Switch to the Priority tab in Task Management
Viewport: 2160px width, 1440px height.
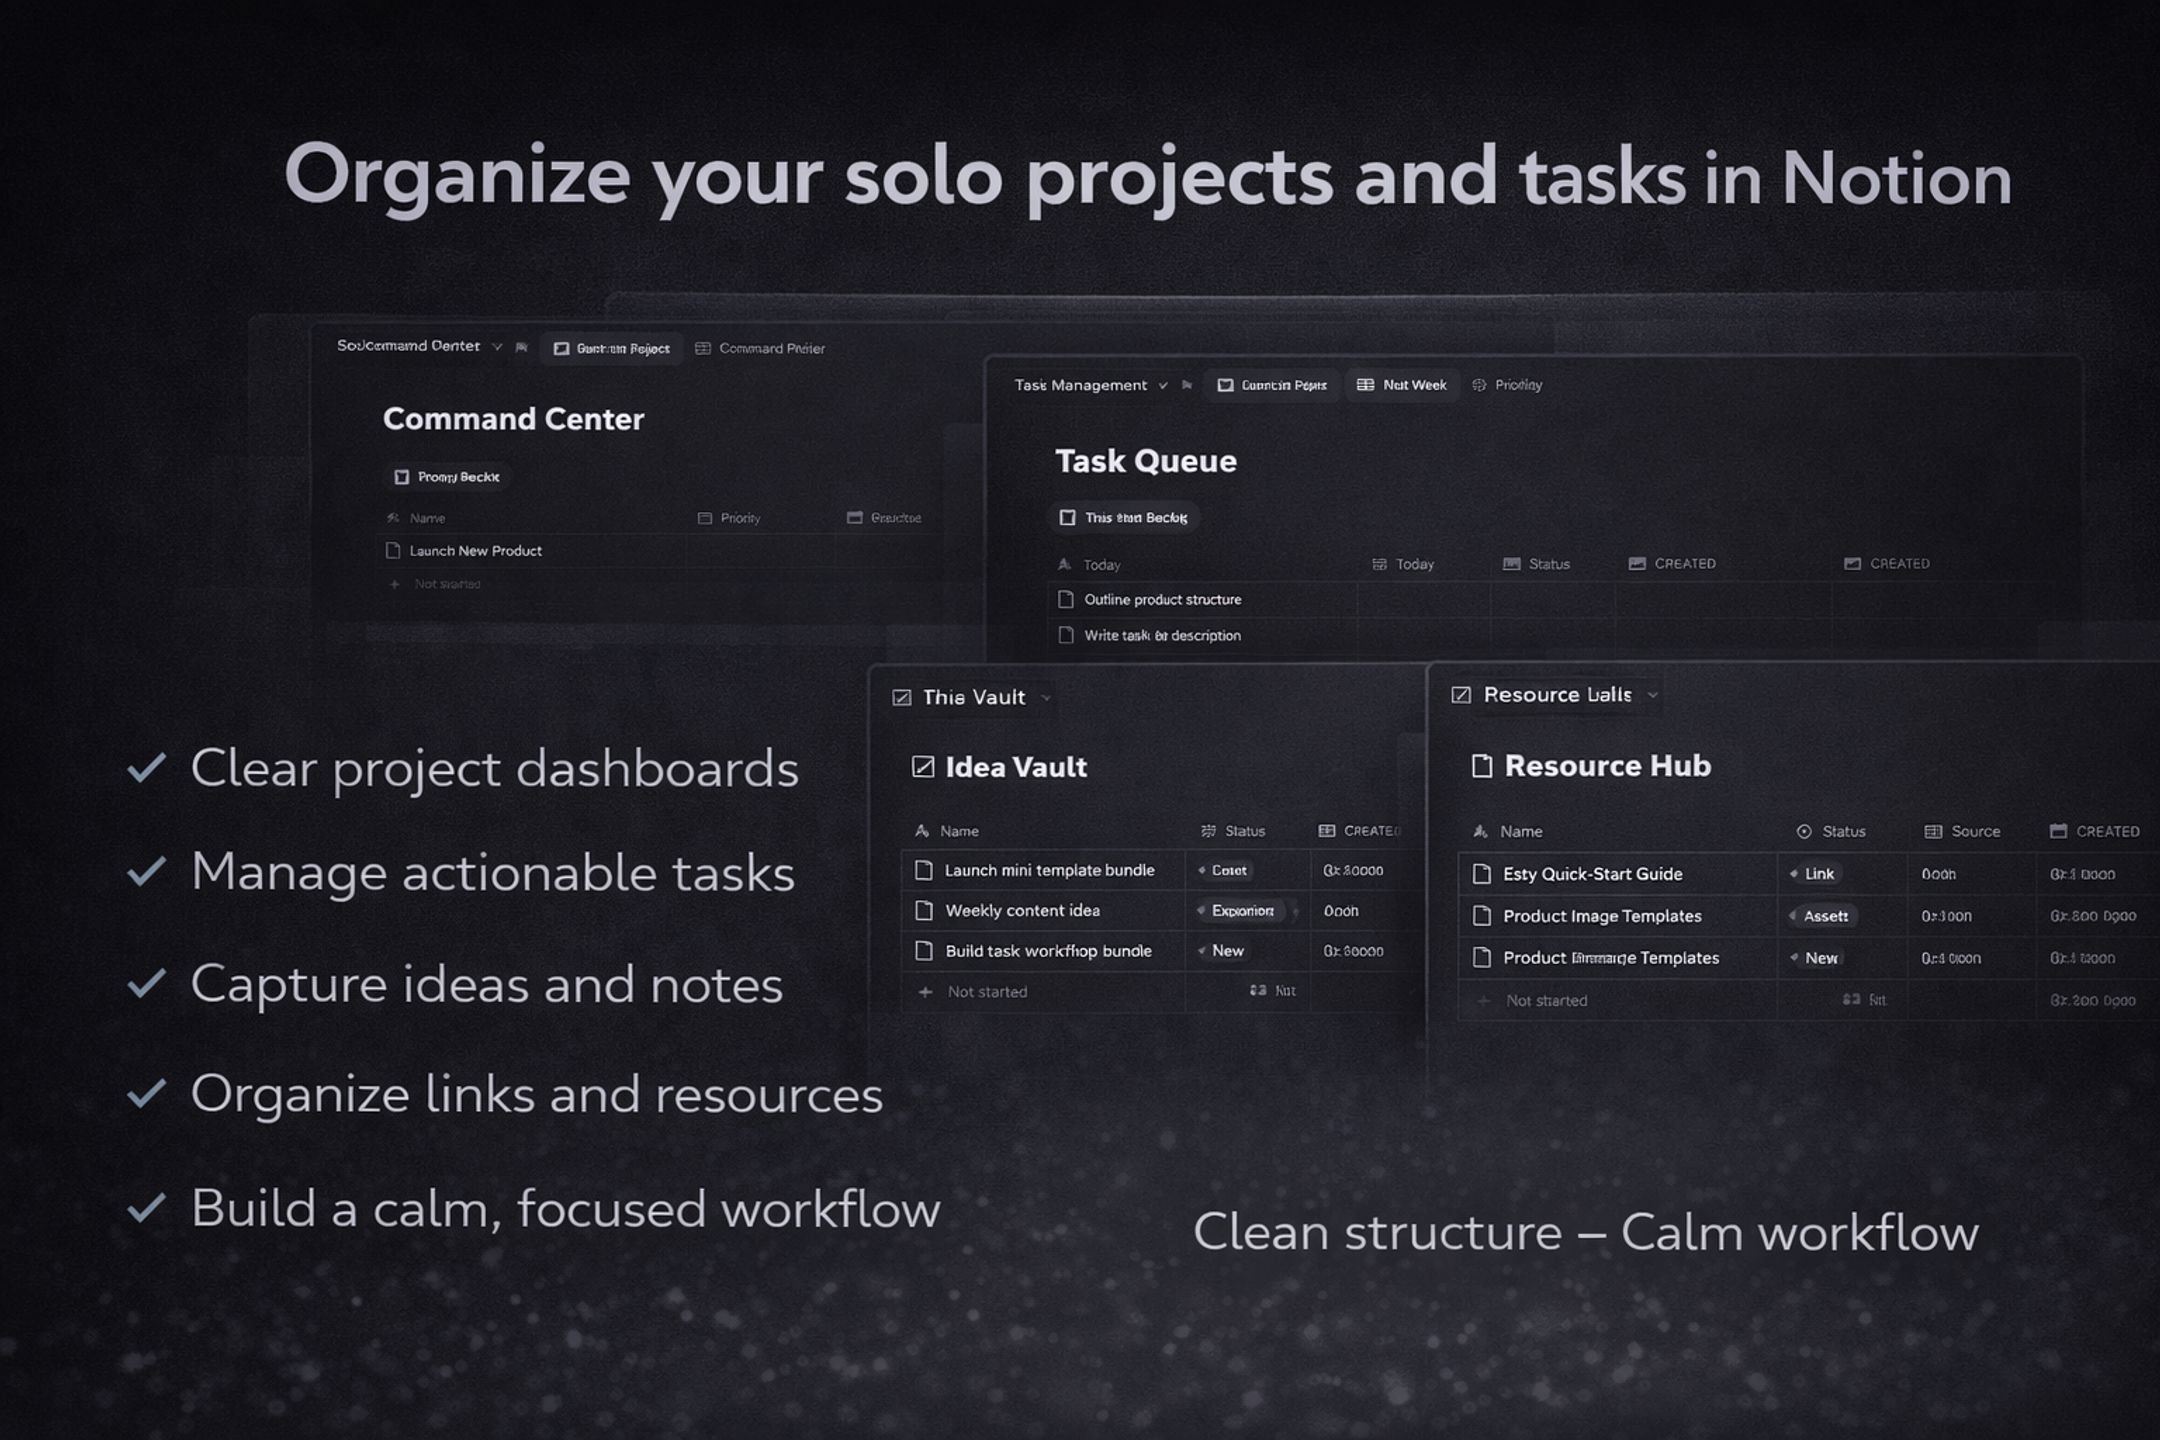(x=1507, y=385)
